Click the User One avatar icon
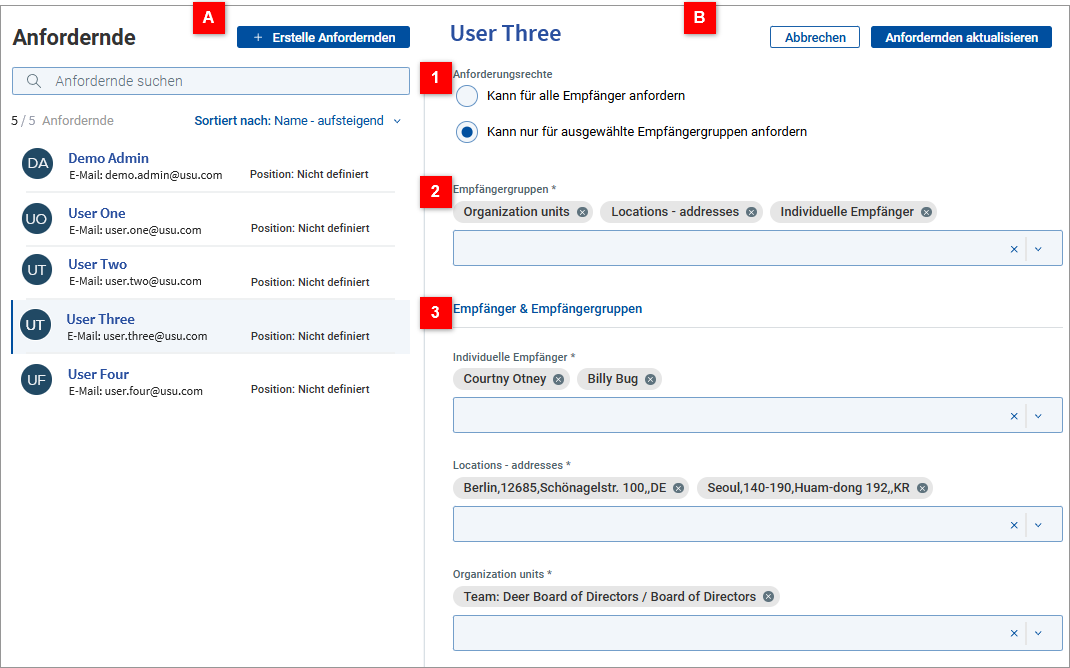This screenshot has width=1070, height=668. 36,218
